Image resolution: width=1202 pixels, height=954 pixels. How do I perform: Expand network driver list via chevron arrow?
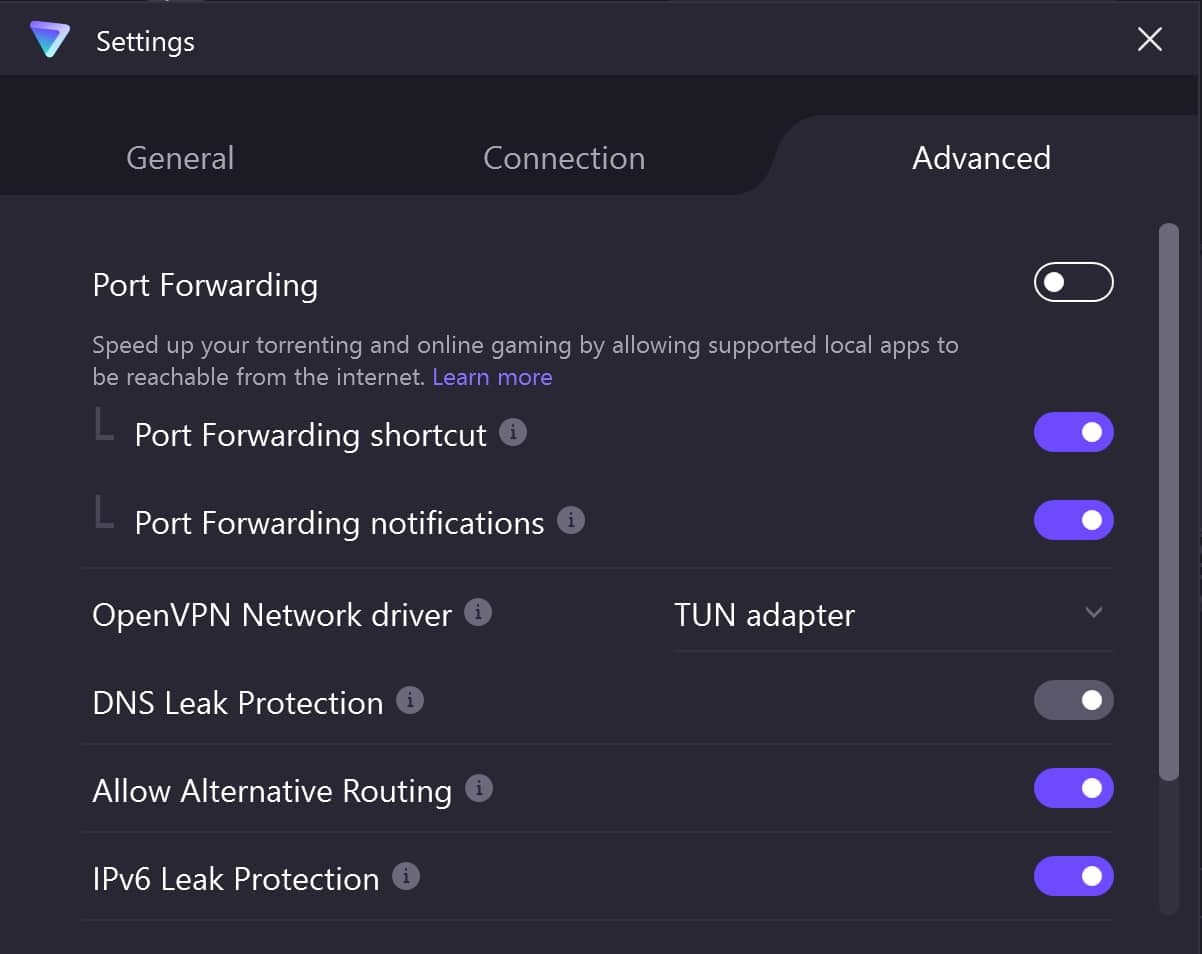point(1094,612)
